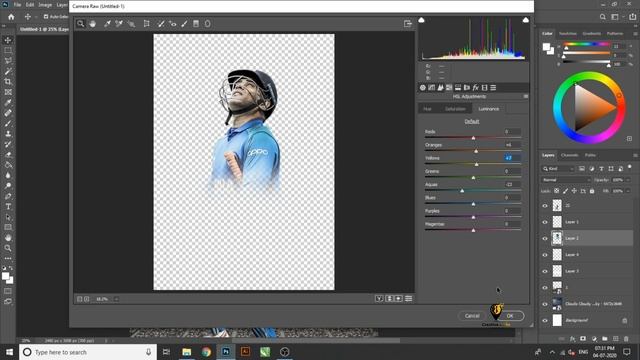Open the Basic panel icon in Camera Raw
Viewport: 640px width, 360px height.
[422, 88]
